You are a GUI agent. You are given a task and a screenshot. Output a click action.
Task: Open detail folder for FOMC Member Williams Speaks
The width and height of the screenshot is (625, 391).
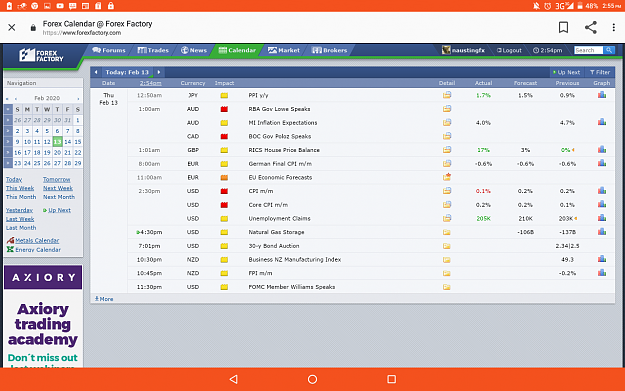[x=446, y=287]
